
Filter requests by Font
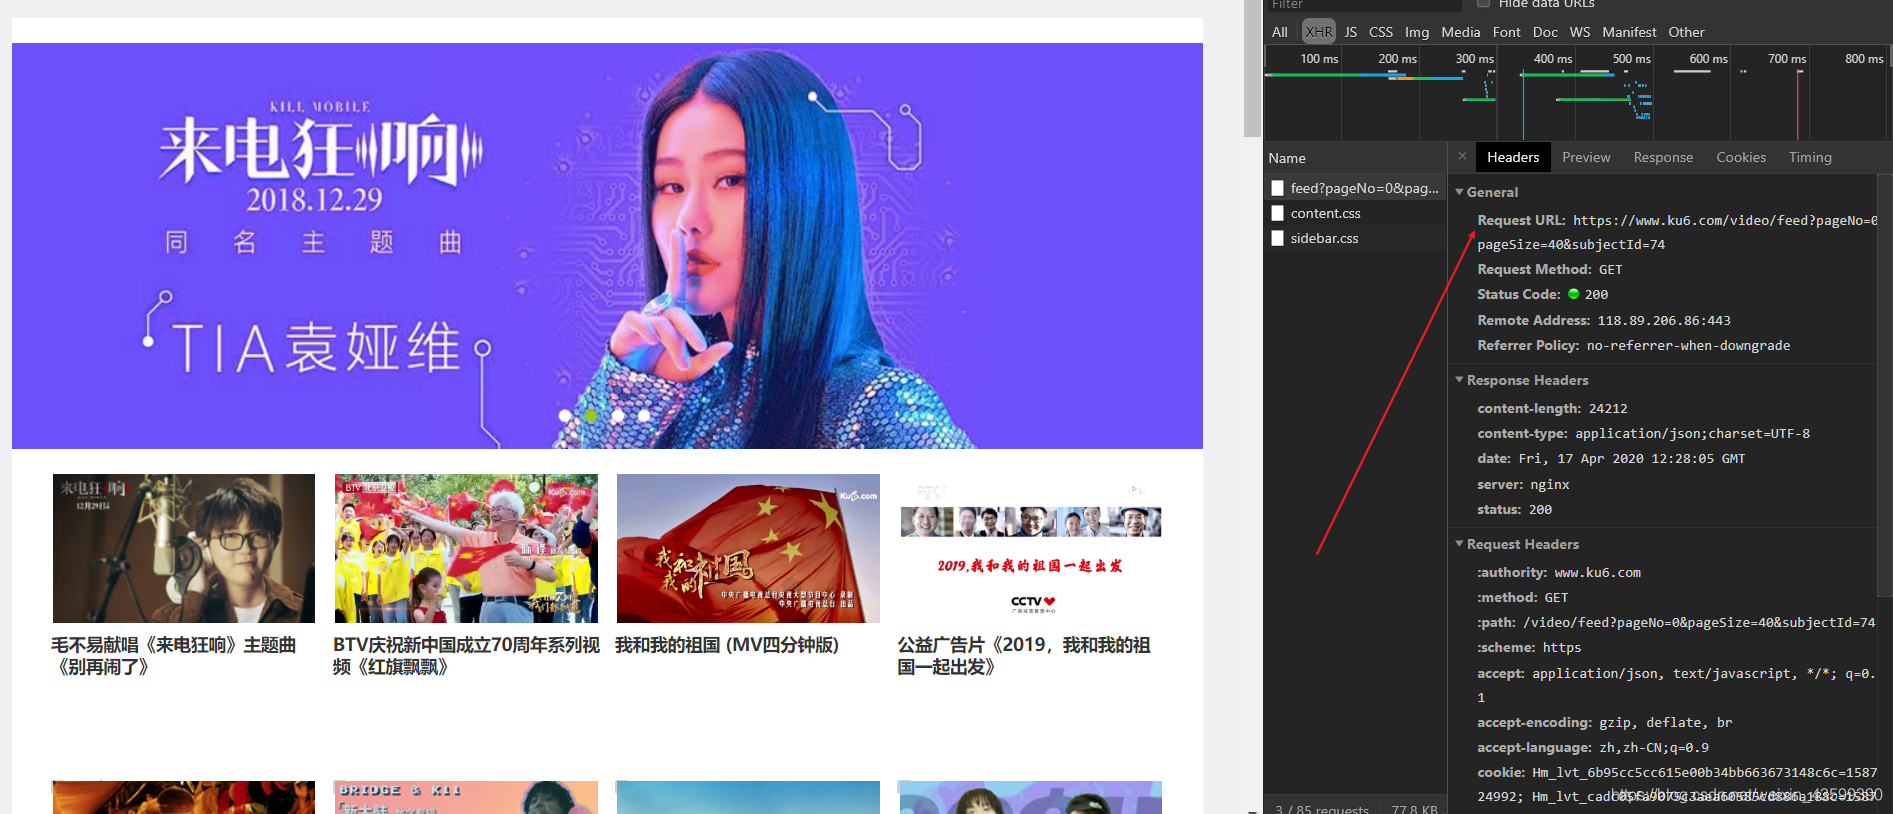[x=1506, y=32]
